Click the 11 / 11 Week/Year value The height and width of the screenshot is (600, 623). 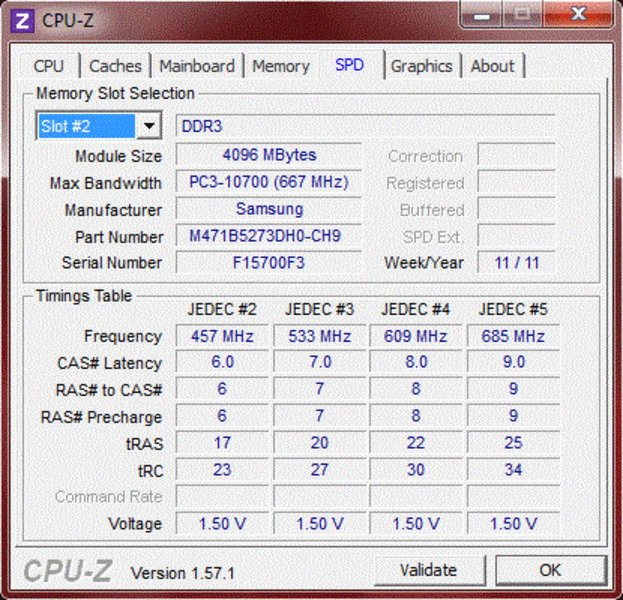(517, 263)
